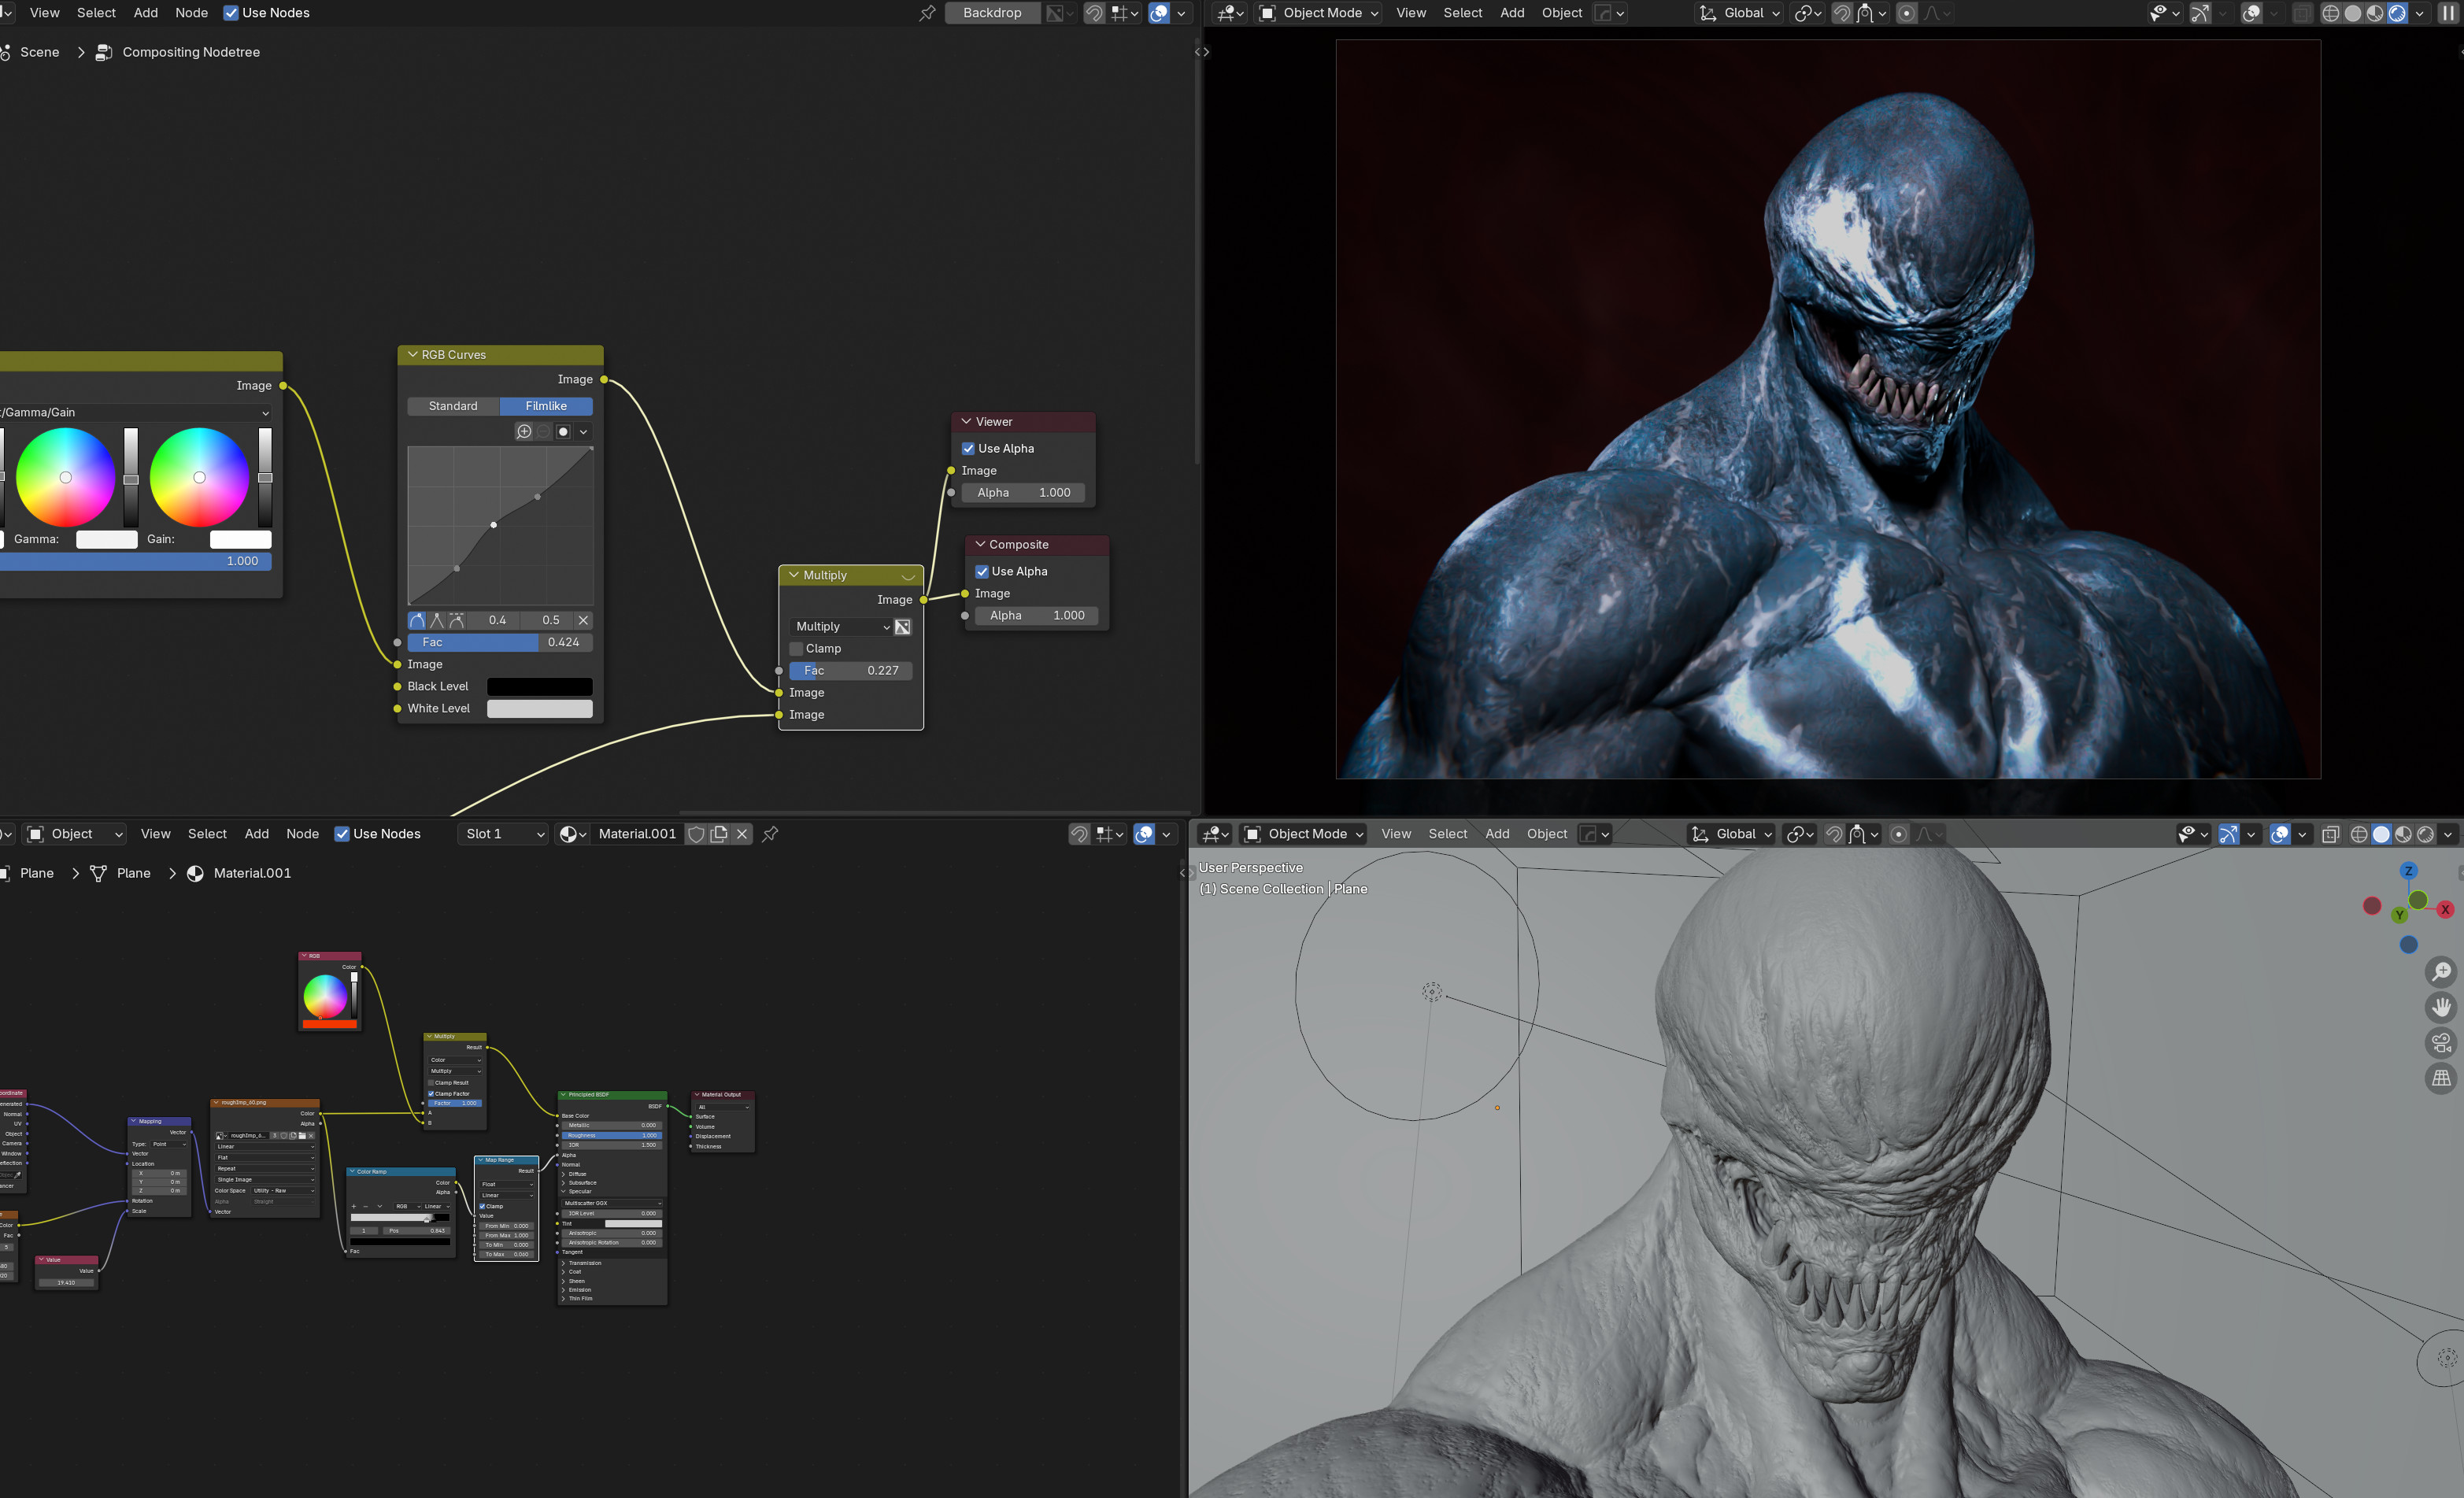Enable Clamp in Multiply node

click(x=797, y=648)
